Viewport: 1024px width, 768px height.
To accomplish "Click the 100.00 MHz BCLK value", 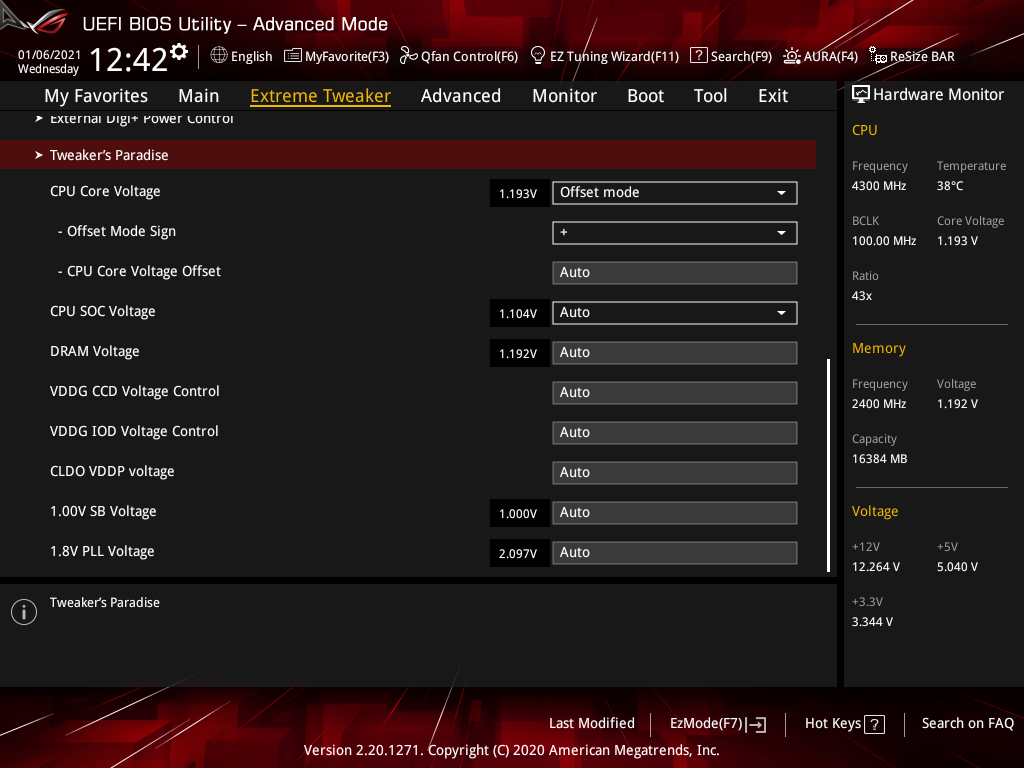I will (884, 240).
